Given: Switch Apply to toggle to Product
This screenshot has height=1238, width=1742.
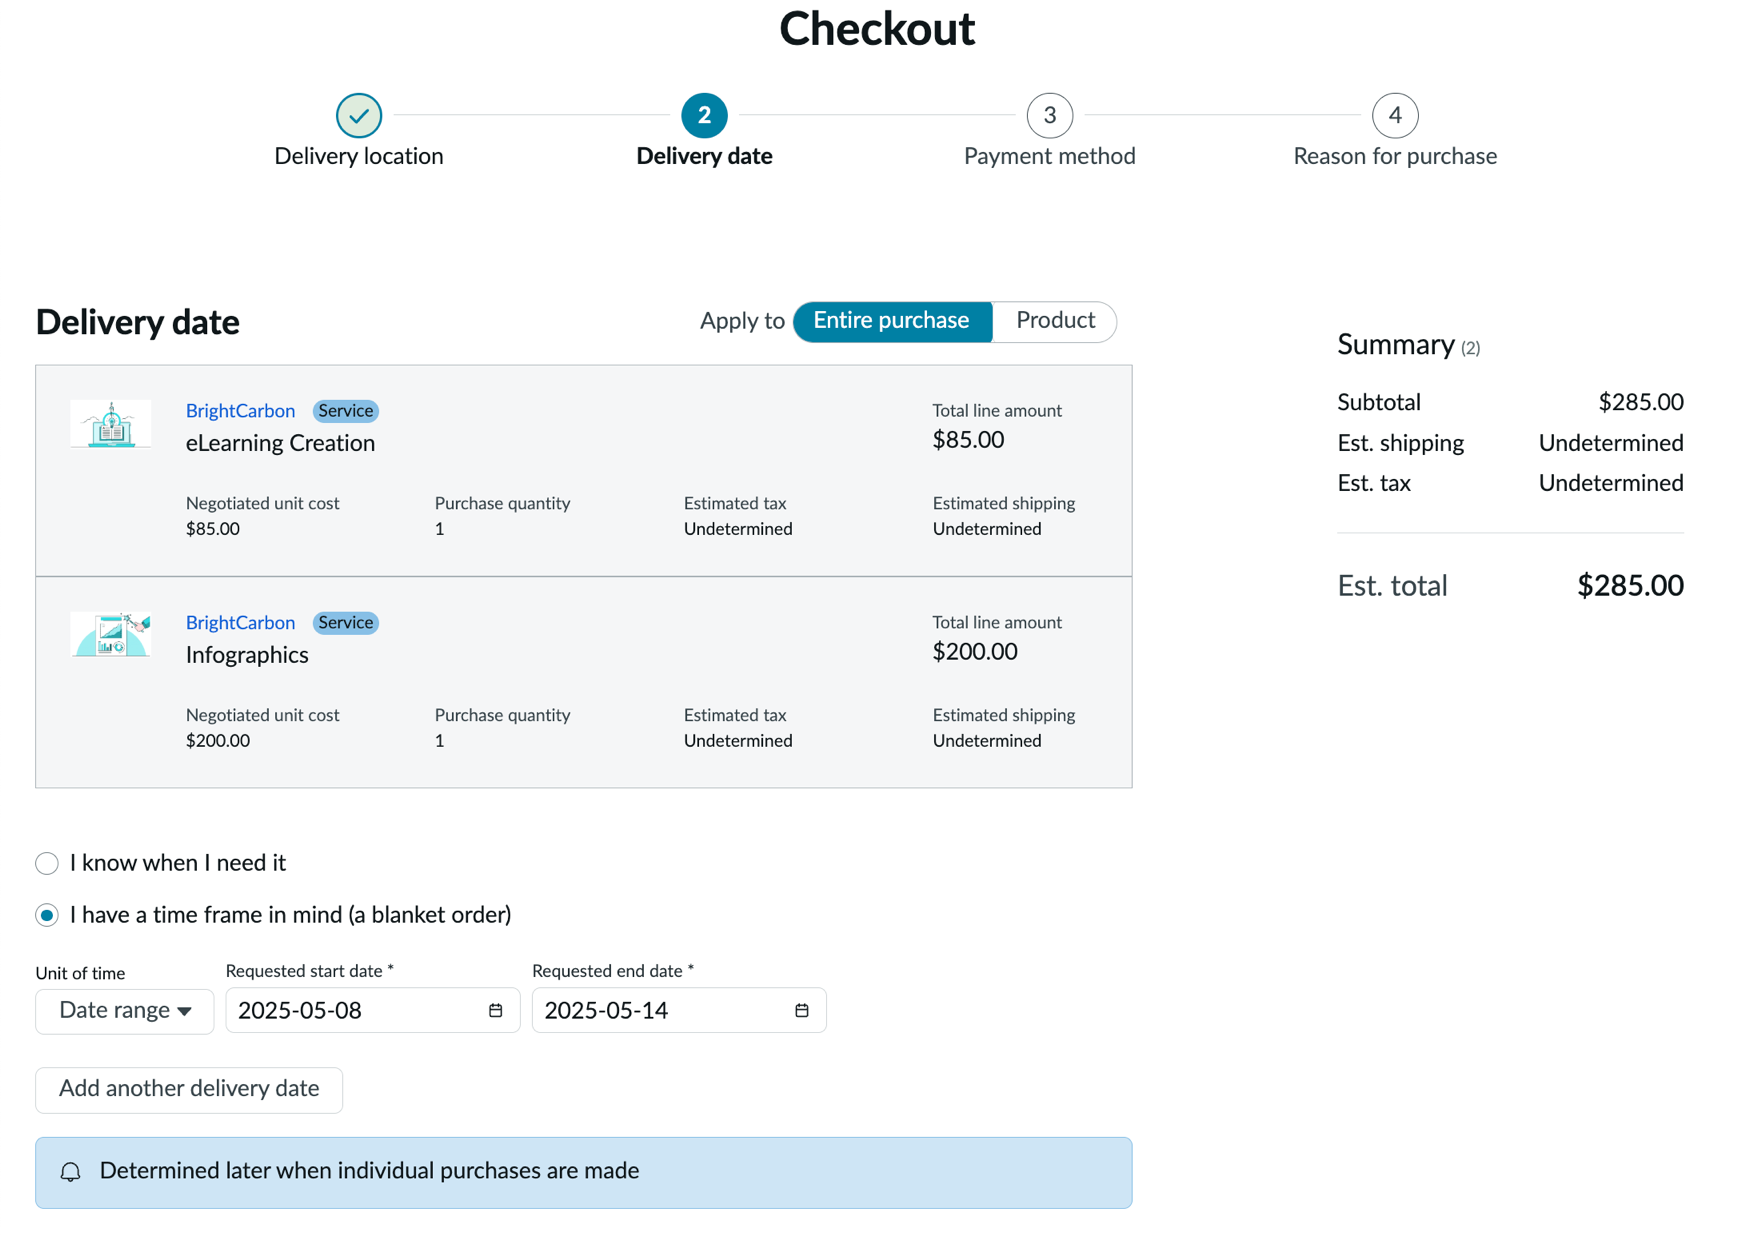Looking at the screenshot, I should point(1055,321).
